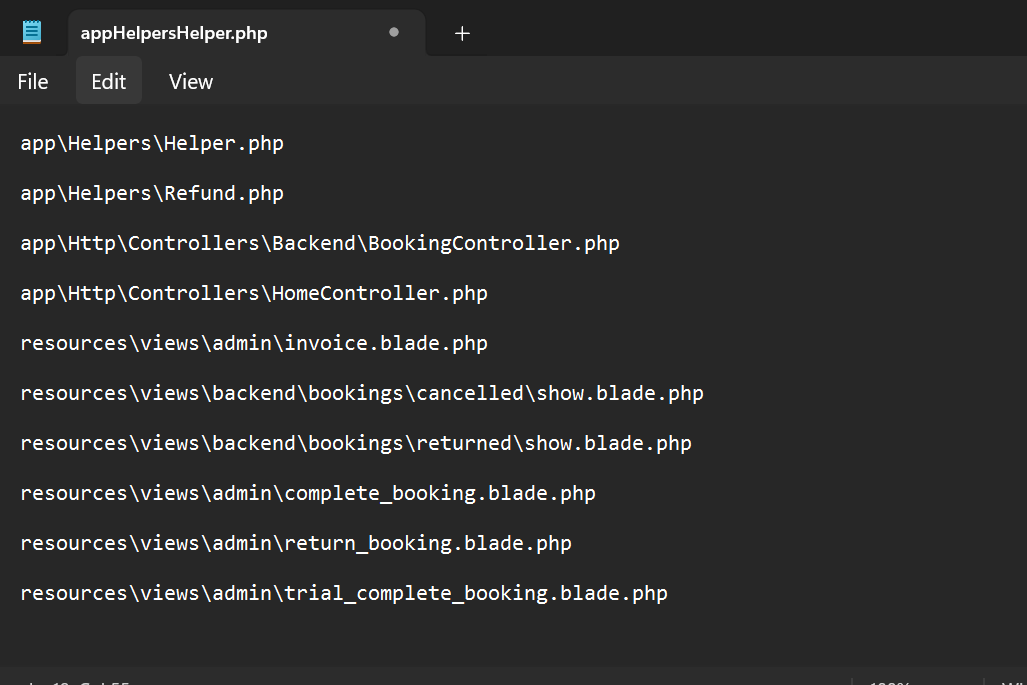Click the trial_complete_booking.blade.php line

click(344, 593)
